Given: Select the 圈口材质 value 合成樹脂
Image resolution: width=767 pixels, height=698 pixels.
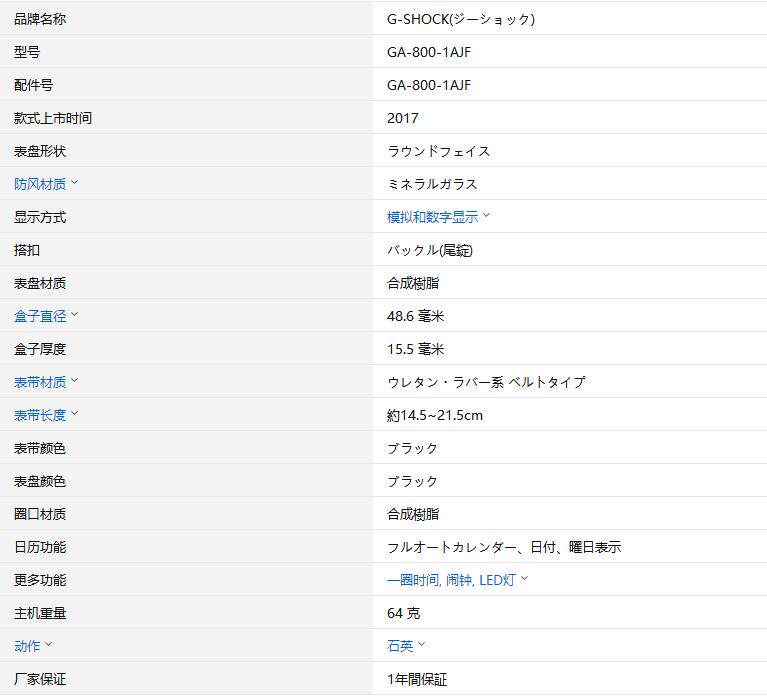Looking at the screenshot, I should (413, 514).
